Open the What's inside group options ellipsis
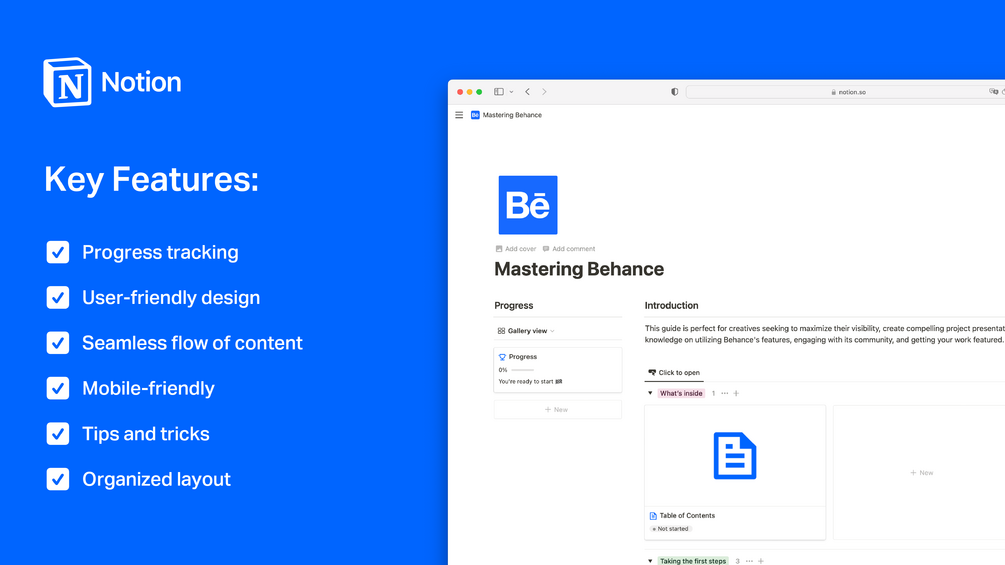1005x565 pixels. pos(725,393)
